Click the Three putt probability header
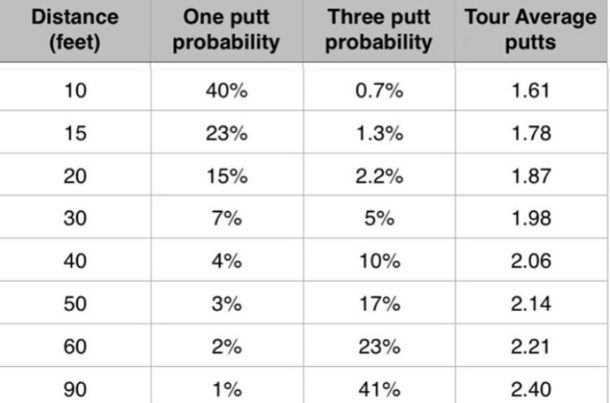This screenshot has height=403, width=610. (x=379, y=30)
